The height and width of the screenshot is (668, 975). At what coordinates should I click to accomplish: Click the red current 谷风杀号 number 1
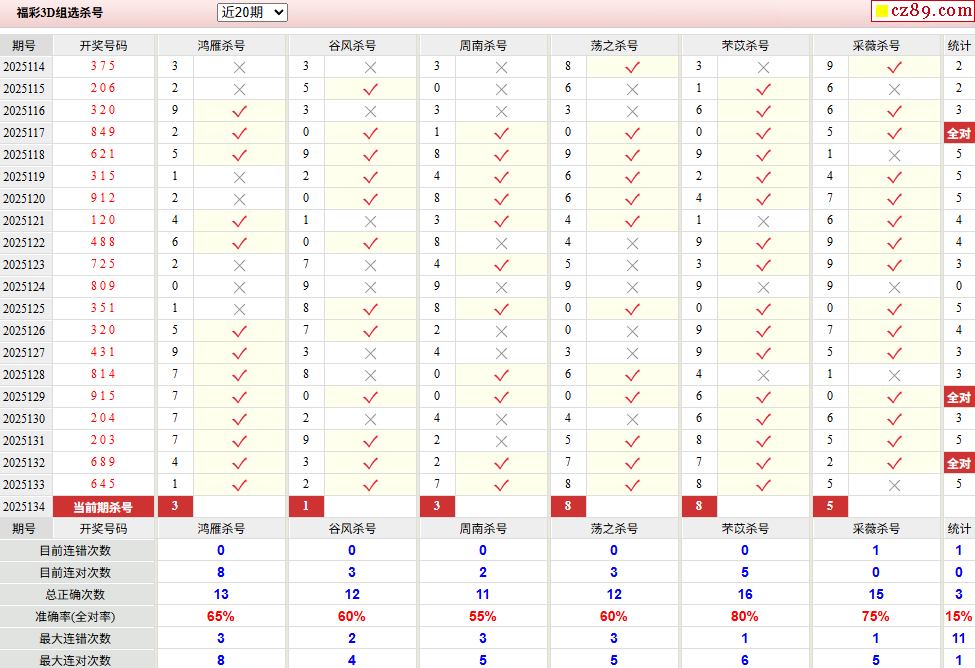coord(306,506)
